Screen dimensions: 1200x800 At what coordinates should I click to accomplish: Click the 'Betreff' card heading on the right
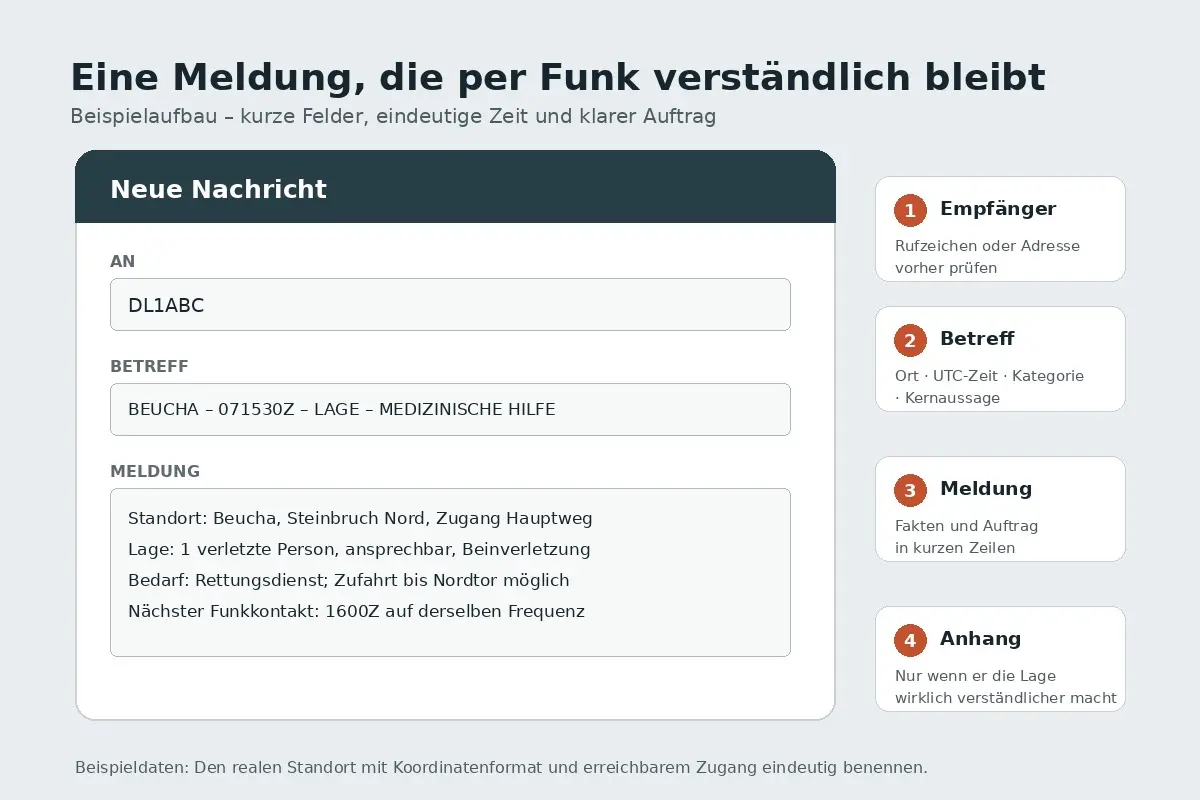977,339
